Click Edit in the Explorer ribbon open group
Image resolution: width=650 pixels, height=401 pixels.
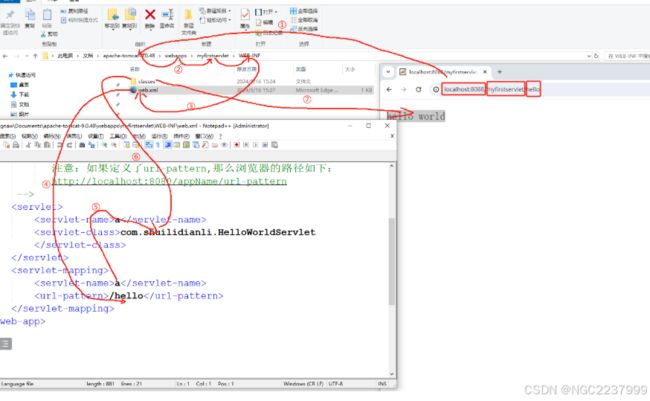(x=264, y=22)
